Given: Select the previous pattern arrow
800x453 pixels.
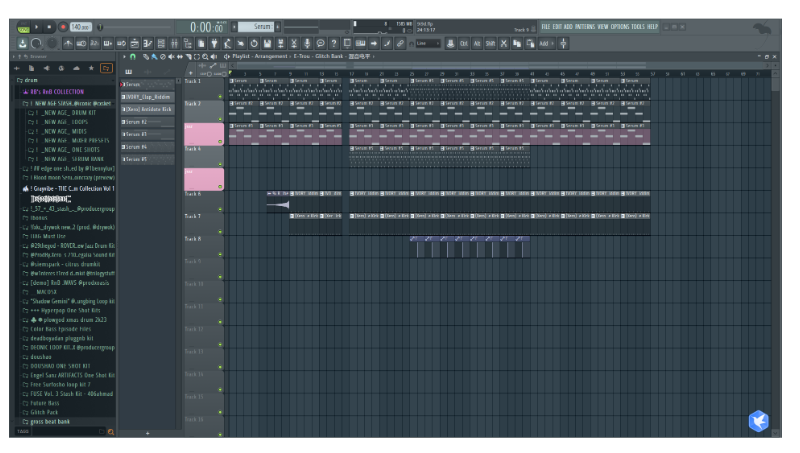Looking at the screenshot, I should coord(234,27).
